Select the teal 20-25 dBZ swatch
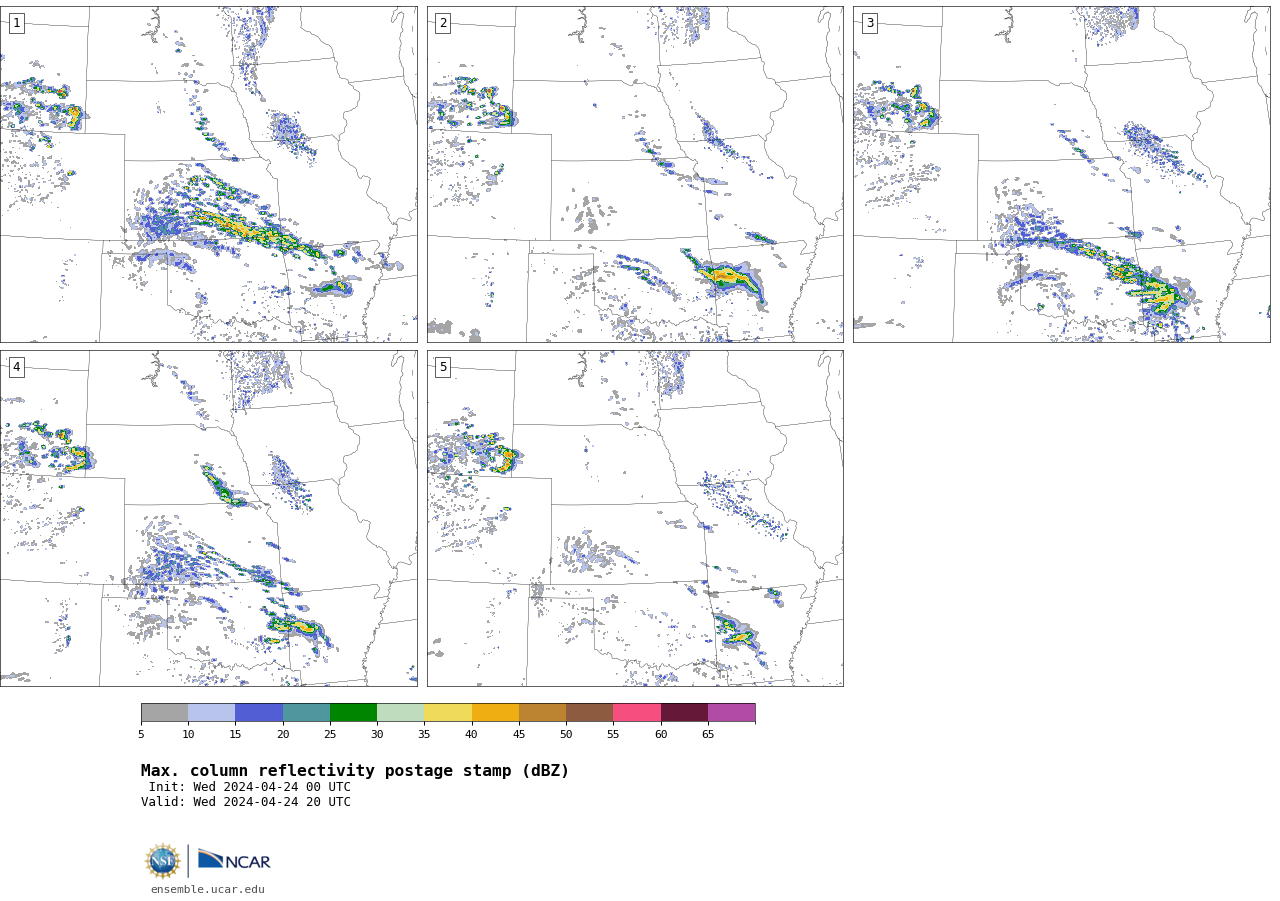 306,713
